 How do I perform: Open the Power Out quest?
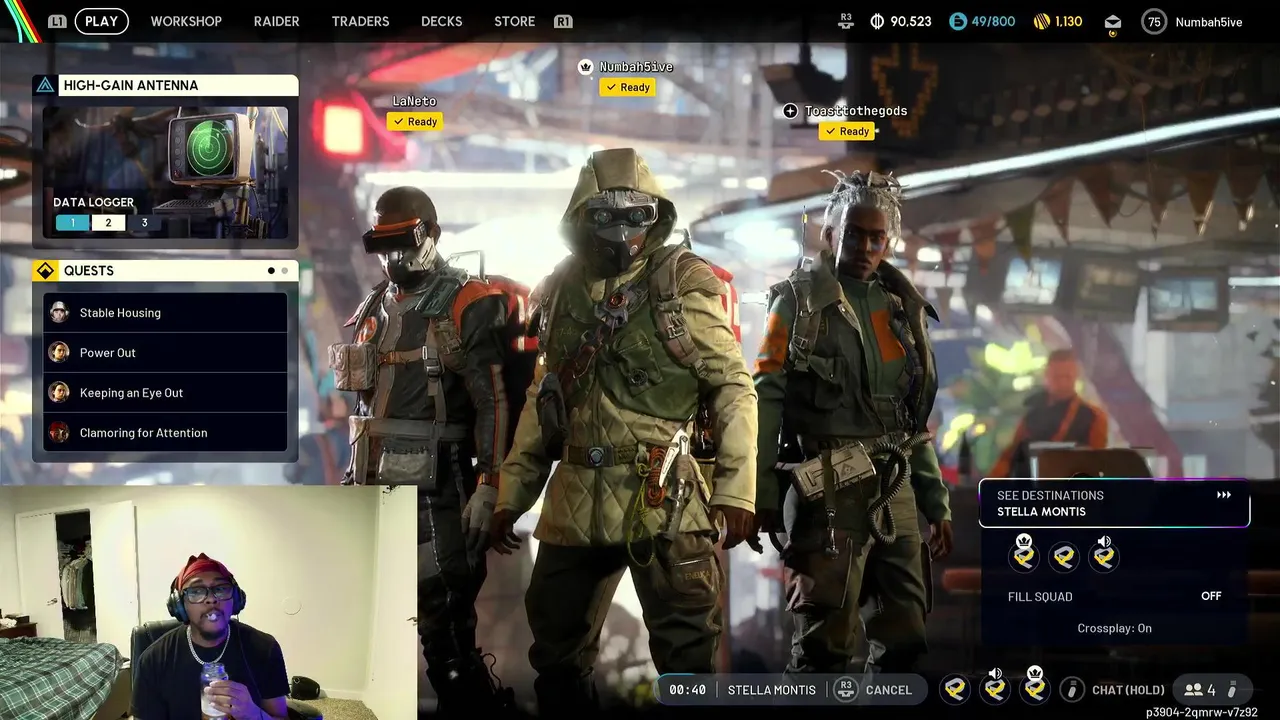point(165,353)
